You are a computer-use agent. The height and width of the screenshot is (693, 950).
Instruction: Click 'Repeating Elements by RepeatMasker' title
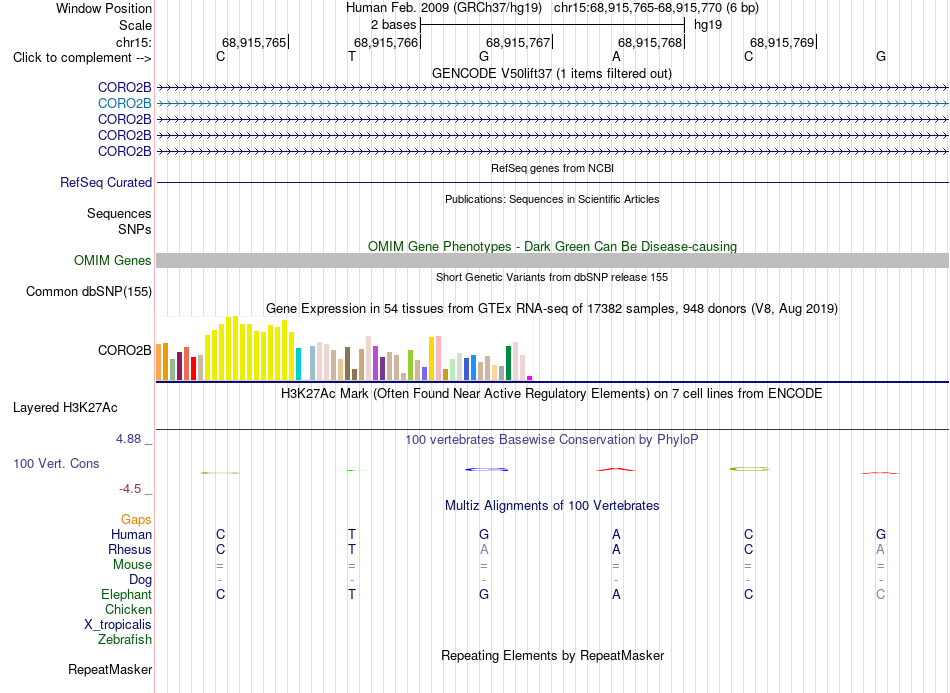pyautogui.click(x=552, y=655)
